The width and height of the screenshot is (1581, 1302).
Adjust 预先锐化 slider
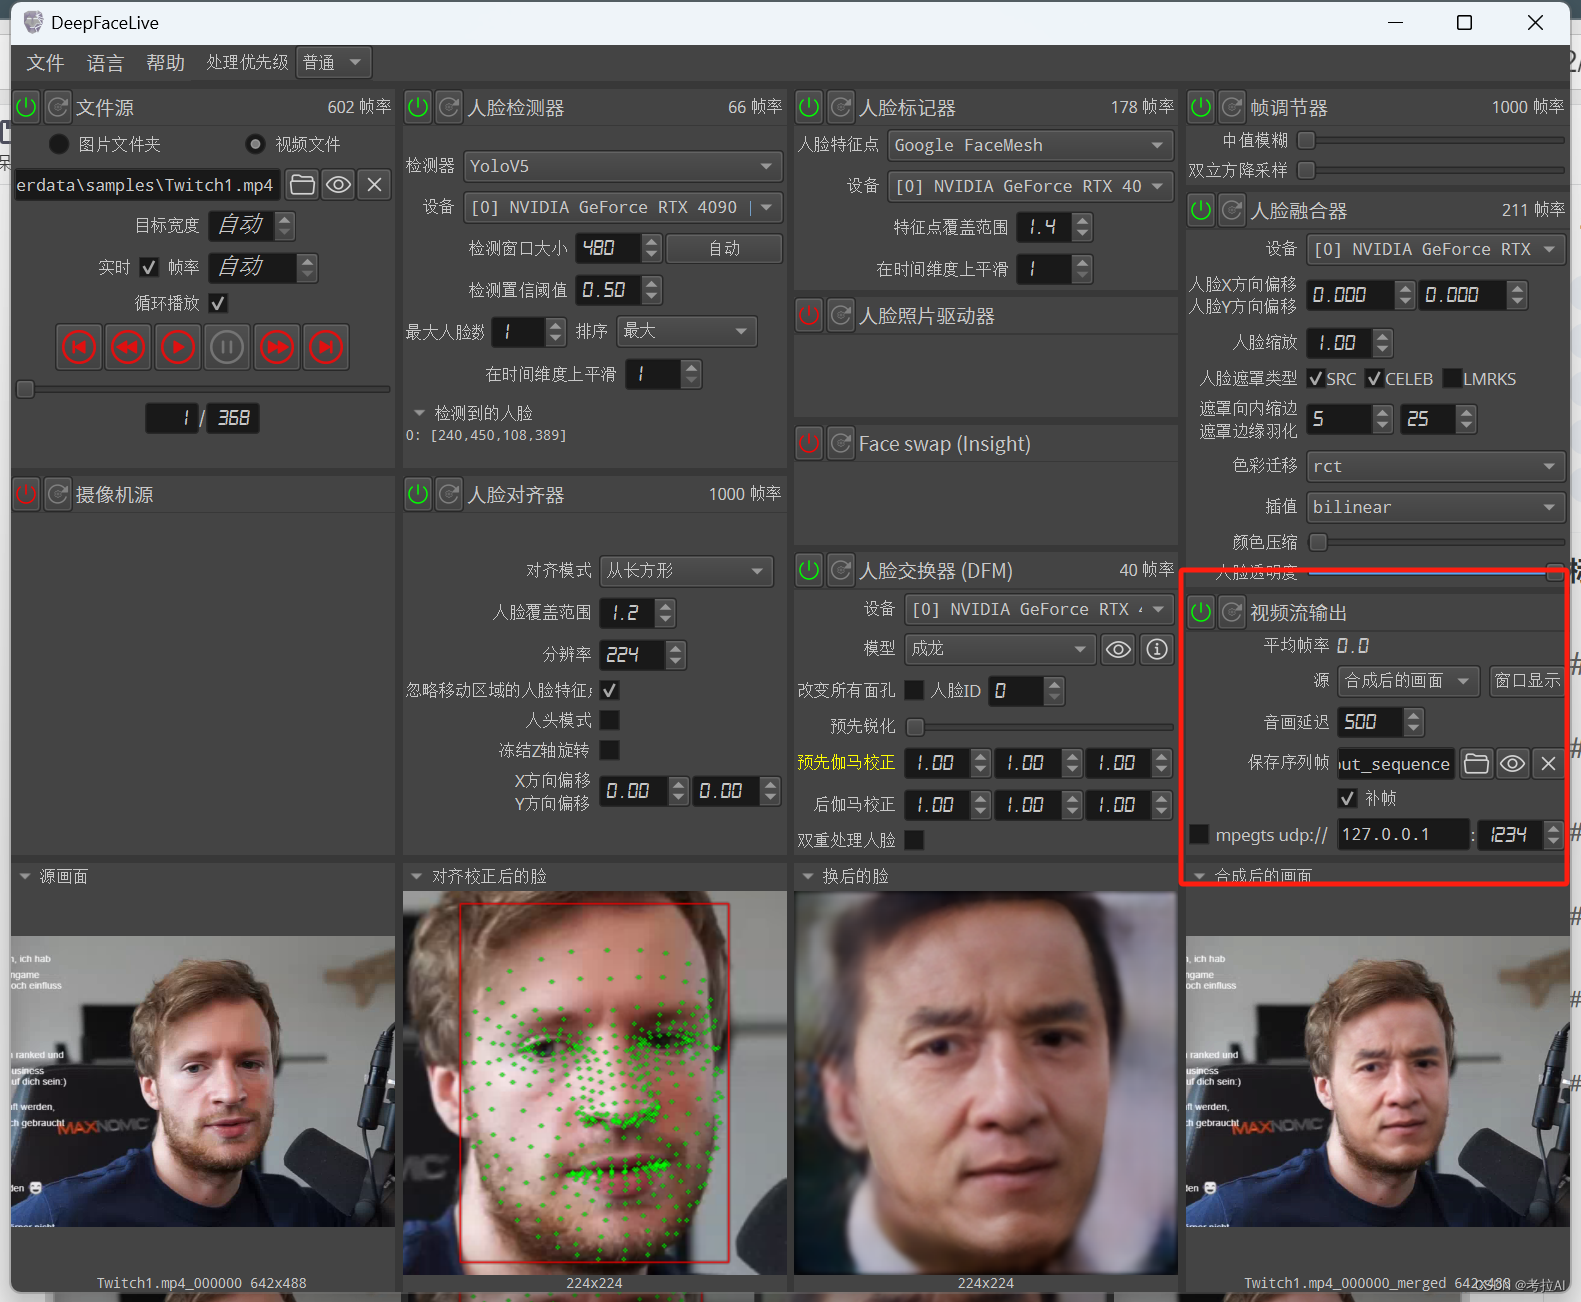(1039, 727)
